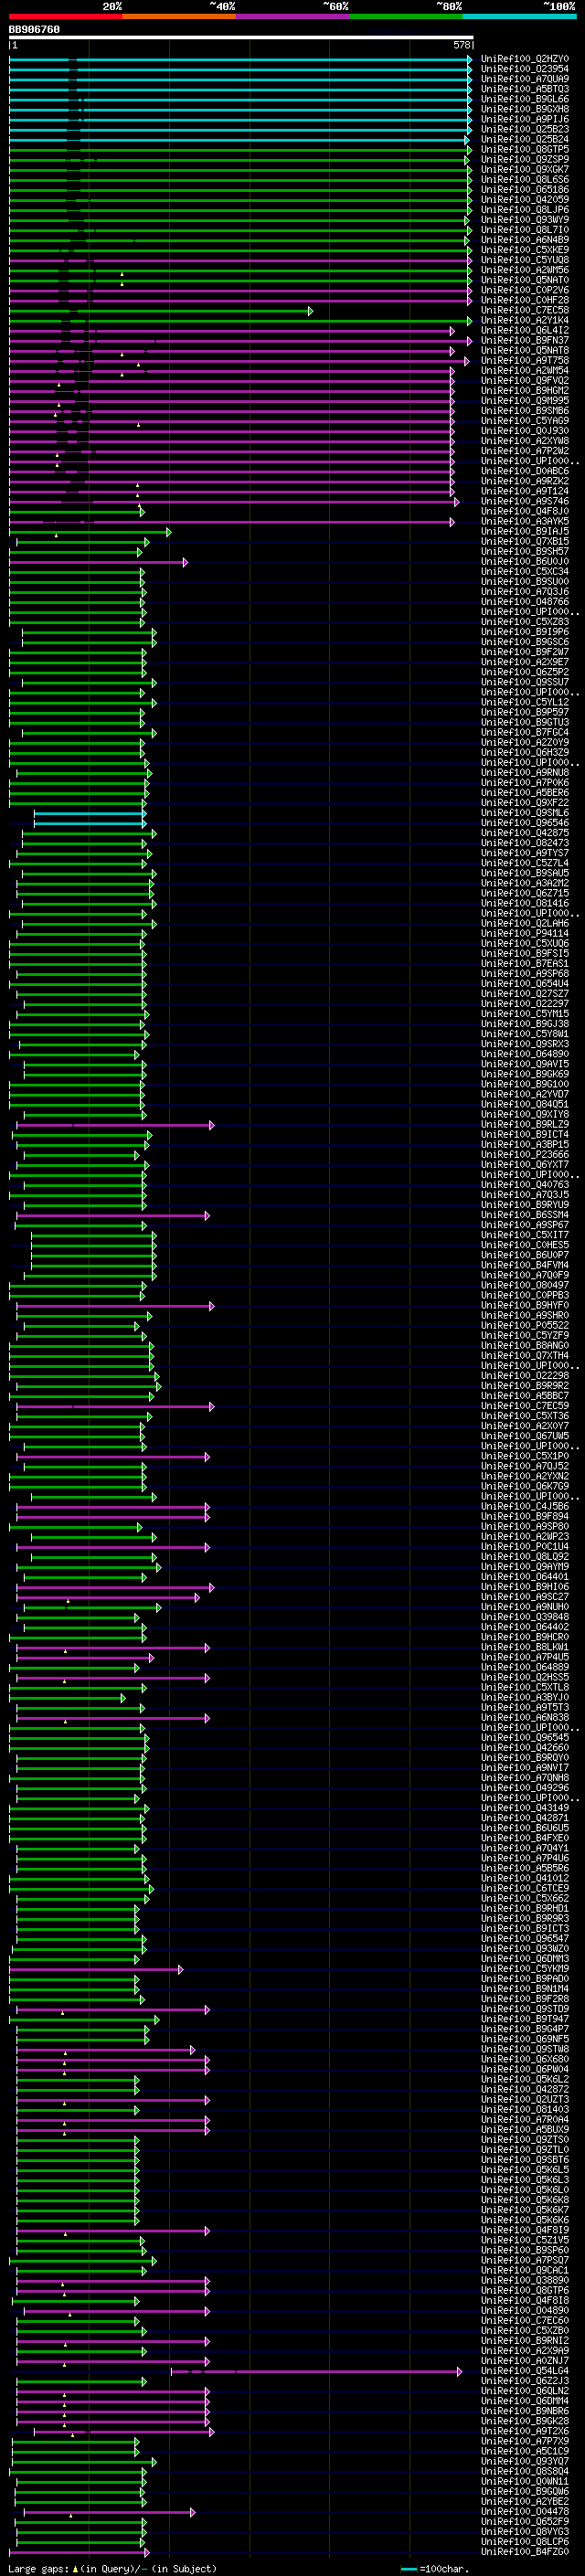This screenshot has width=585, height=2576.
Task: Select the UniRef100_A2Y1K4 label
Action: [x=525, y=320]
